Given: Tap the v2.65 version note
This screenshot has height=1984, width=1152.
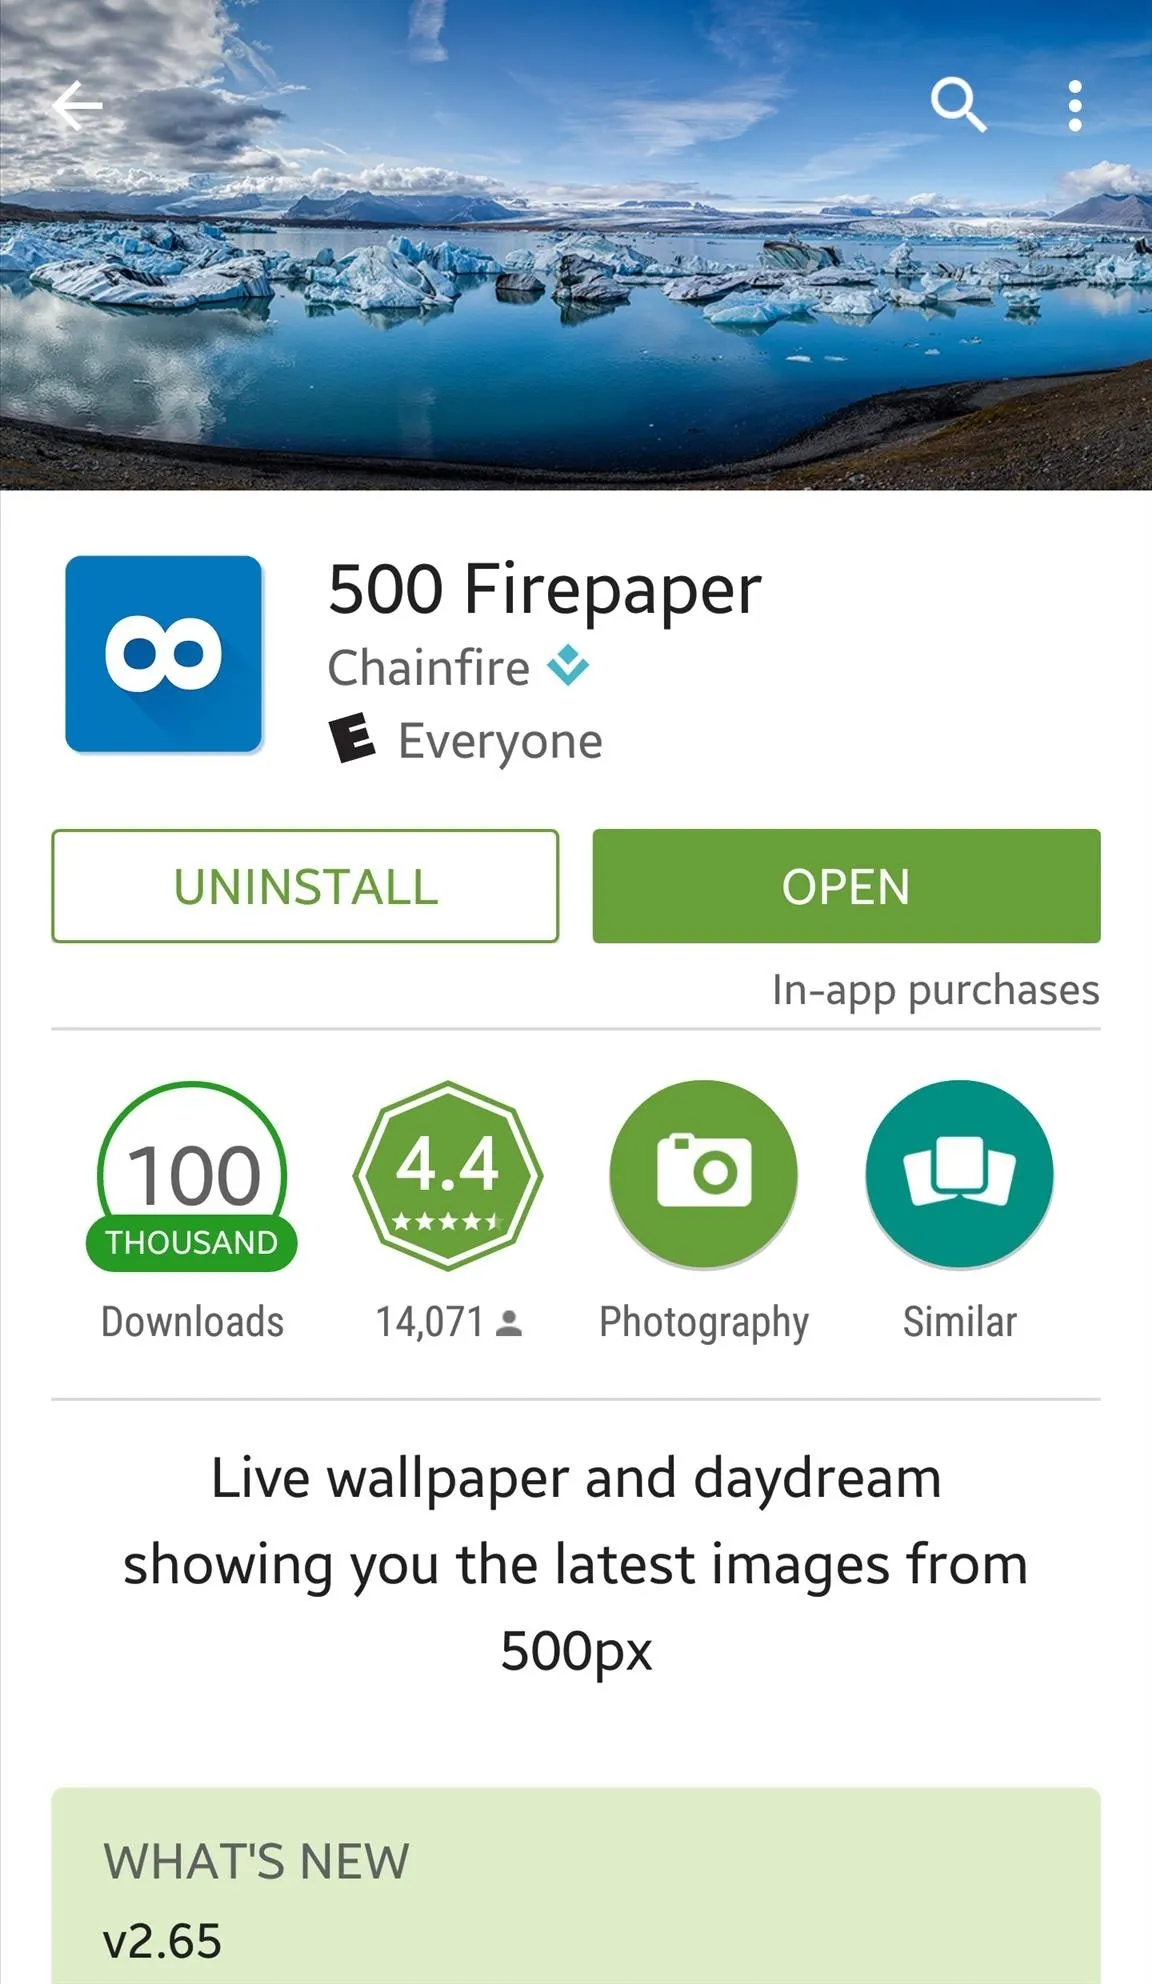Looking at the screenshot, I should point(162,1941).
